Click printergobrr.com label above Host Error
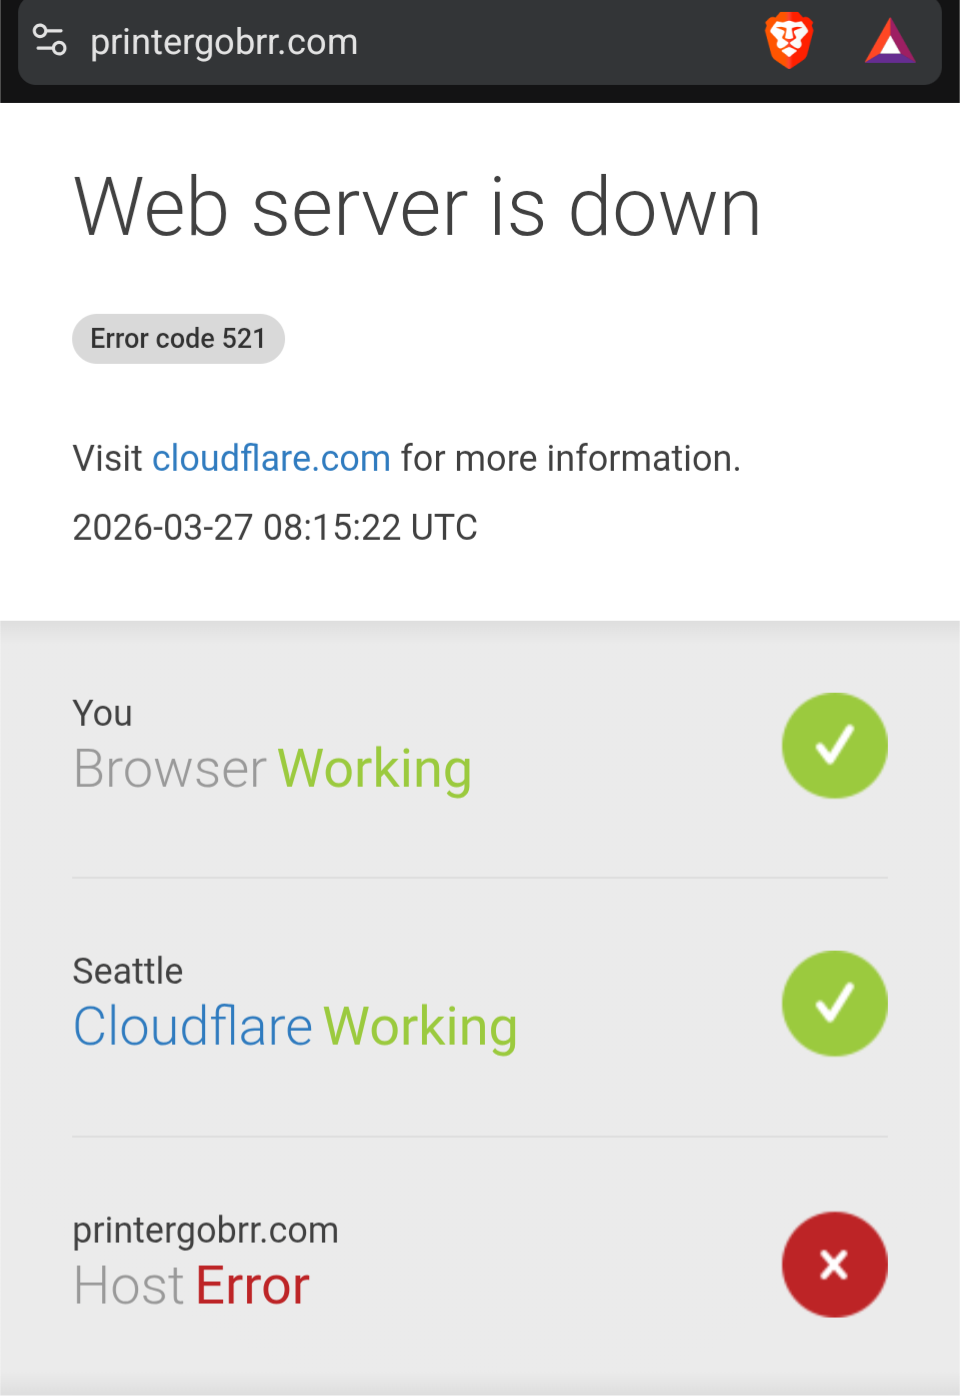Screen dimensions: 960x1396 (205, 1230)
